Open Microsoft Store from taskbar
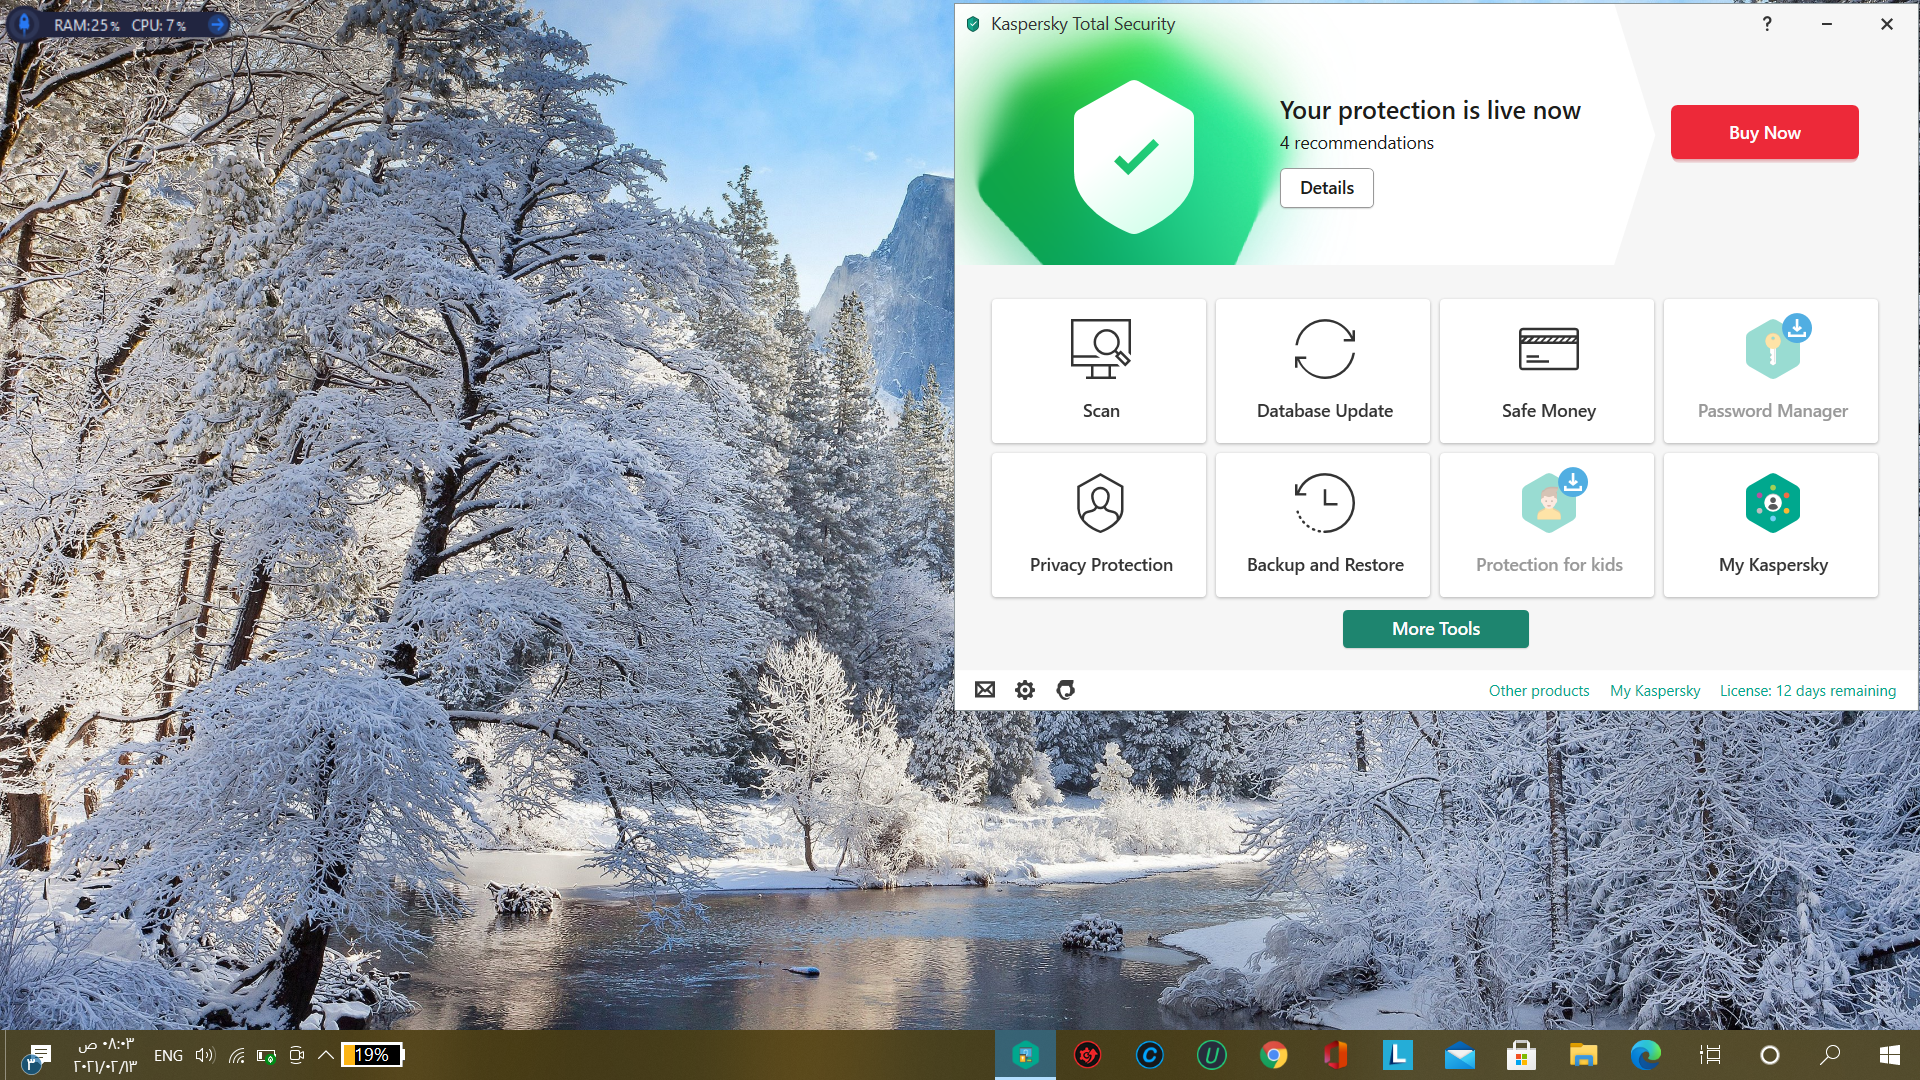Image resolution: width=1920 pixels, height=1080 pixels. 1521,1055
